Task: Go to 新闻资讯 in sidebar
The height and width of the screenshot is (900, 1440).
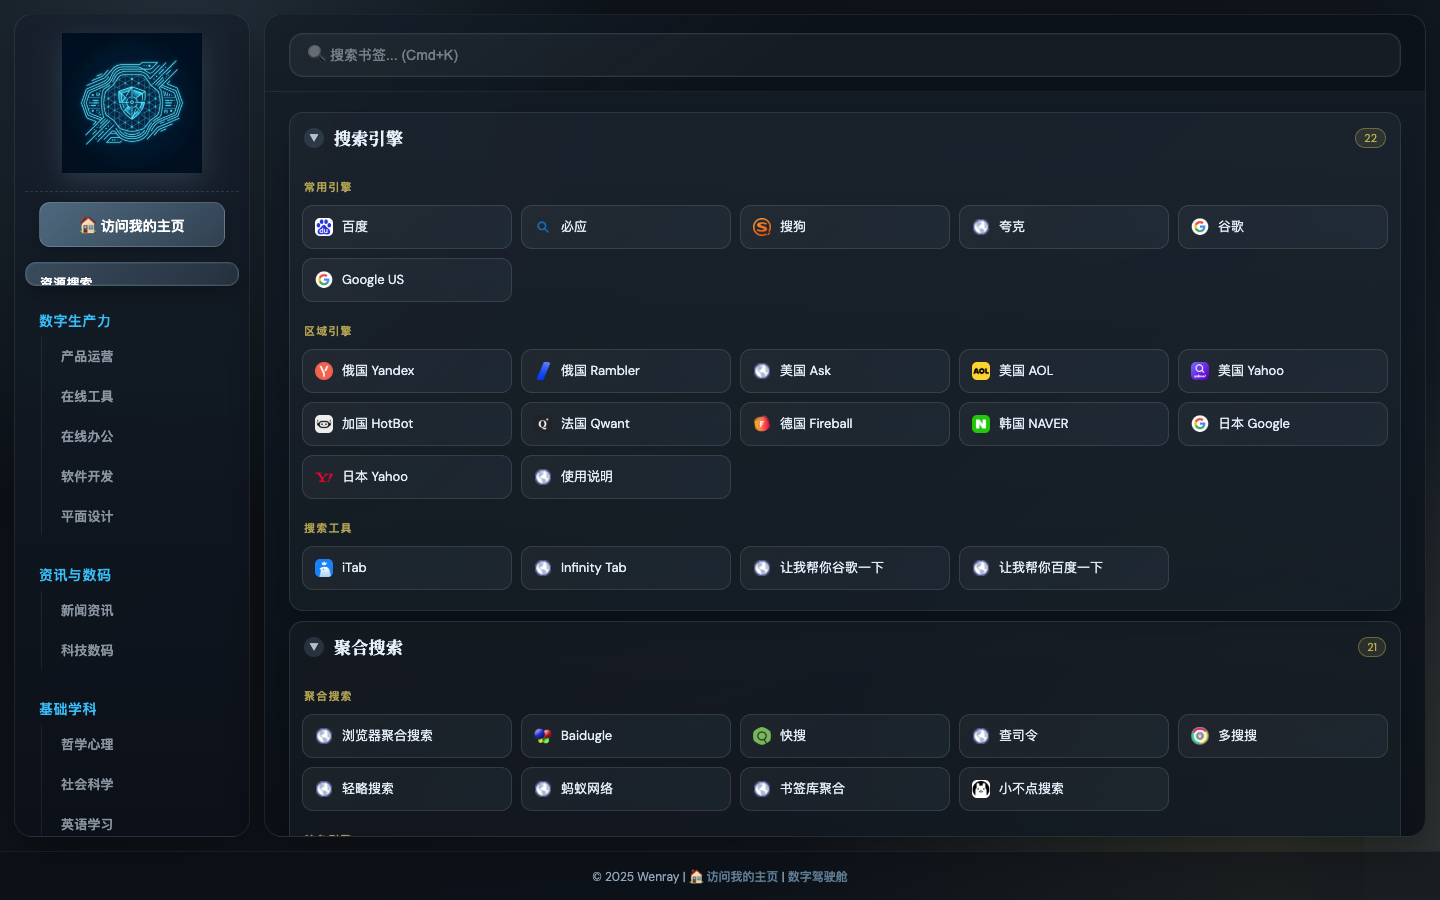Action: click(x=87, y=611)
